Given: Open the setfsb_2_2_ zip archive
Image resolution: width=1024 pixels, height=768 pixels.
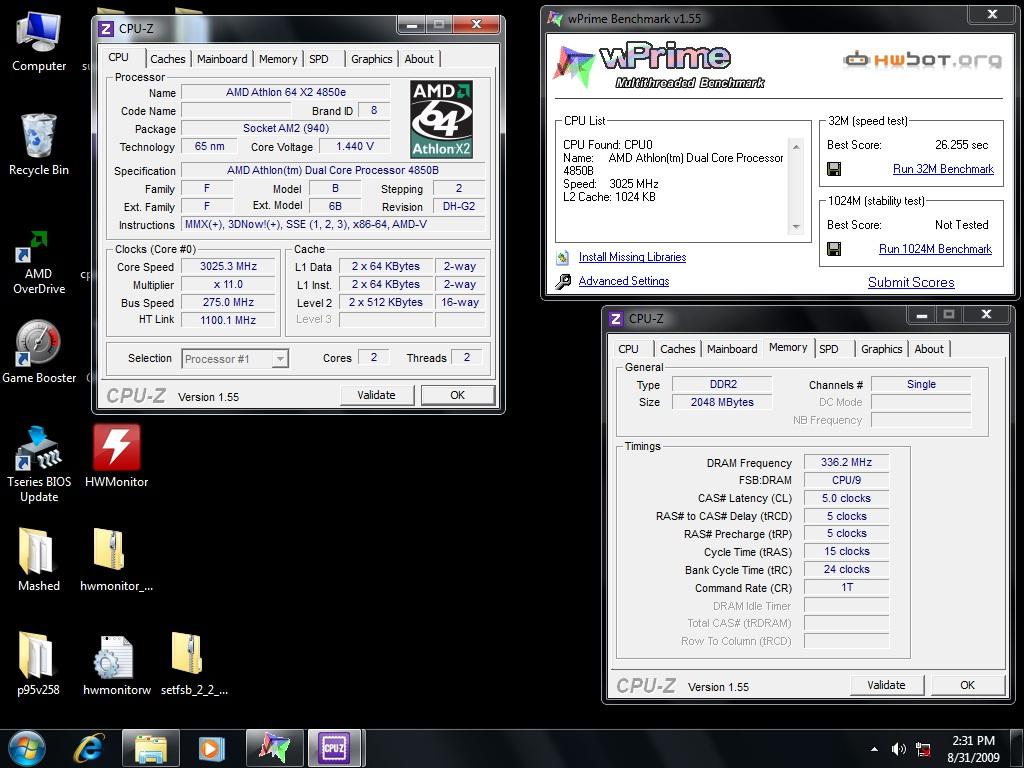Looking at the screenshot, I should 194,664.
